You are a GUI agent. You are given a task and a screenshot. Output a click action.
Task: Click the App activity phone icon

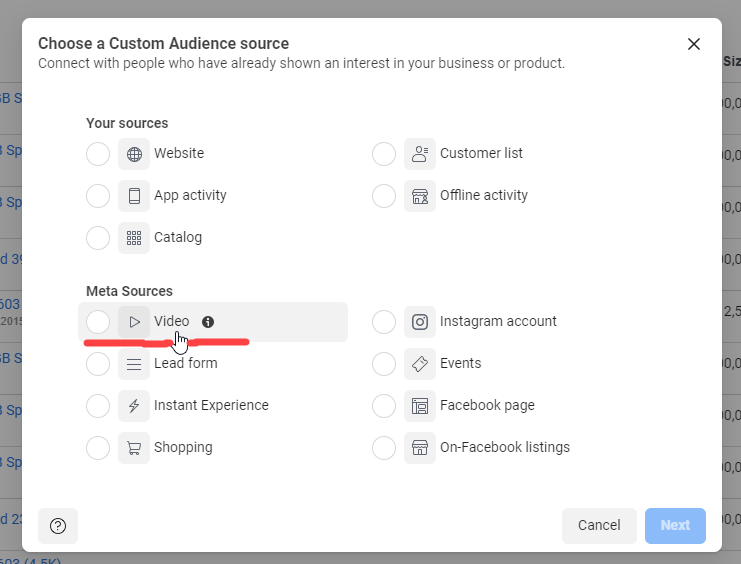(x=134, y=196)
